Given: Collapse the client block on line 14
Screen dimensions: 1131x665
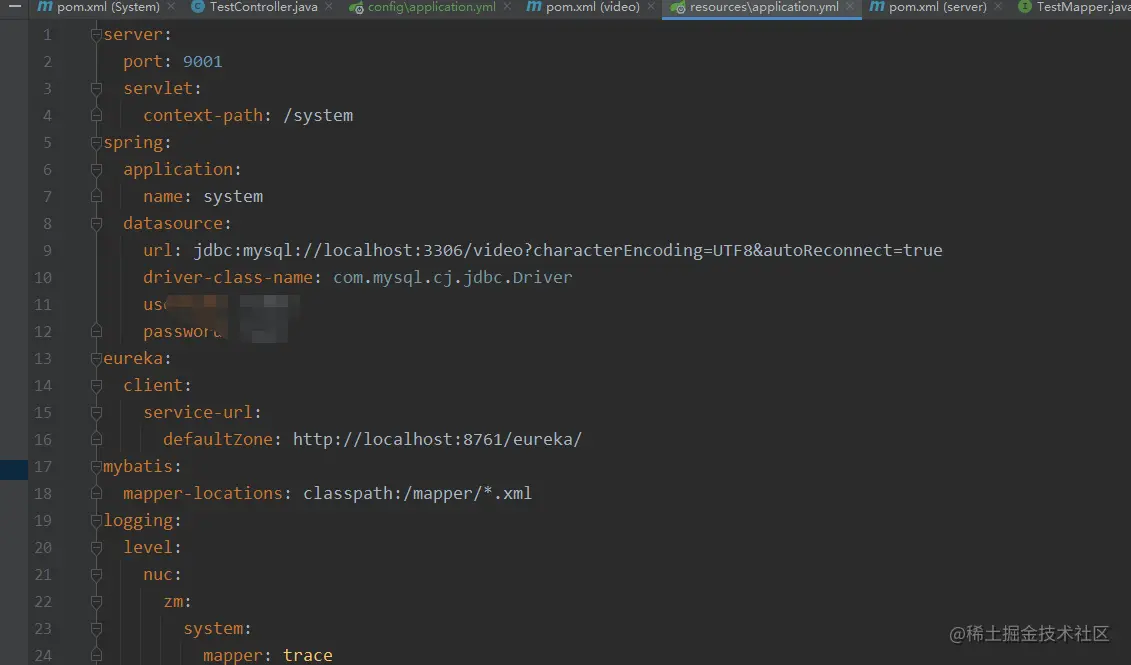Looking at the screenshot, I should click(x=96, y=385).
